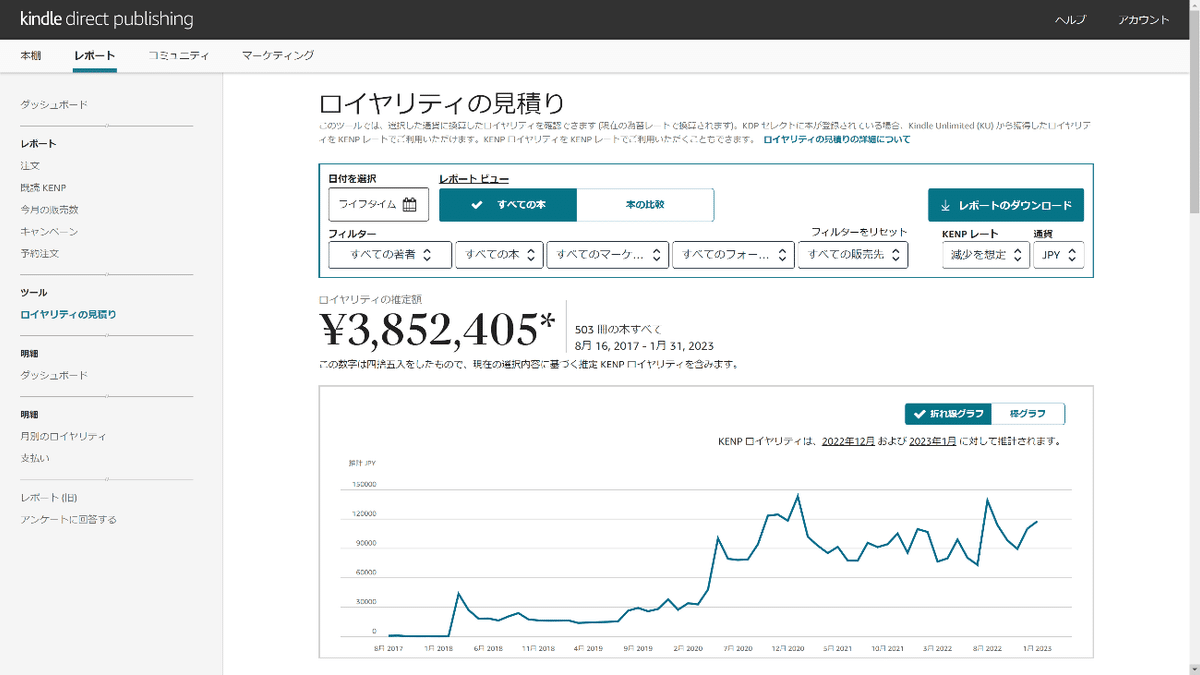Open レポート (旧) in the sidebar
Screen dimensions: 1200x675
pyautogui.click(x=49, y=498)
